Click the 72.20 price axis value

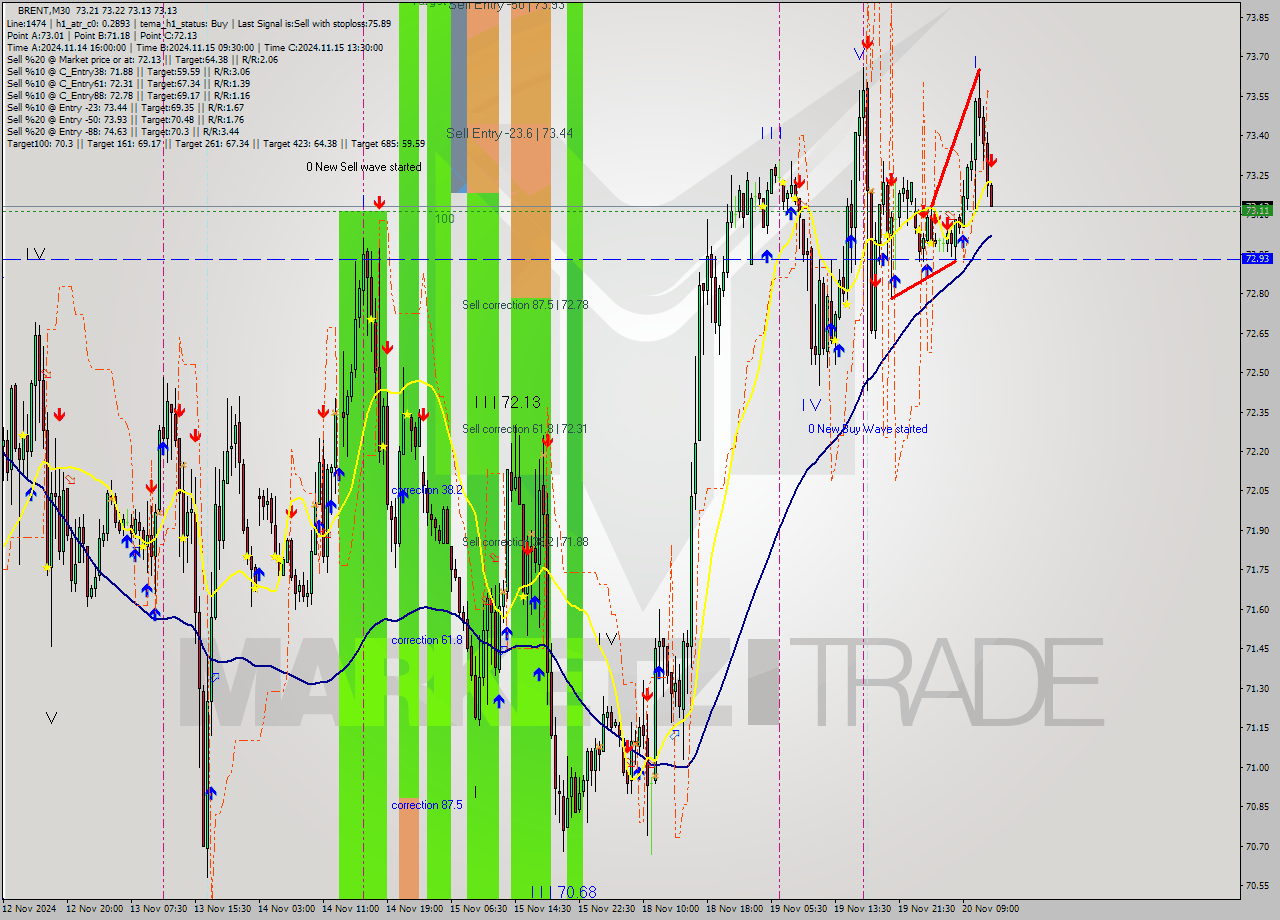click(1257, 452)
